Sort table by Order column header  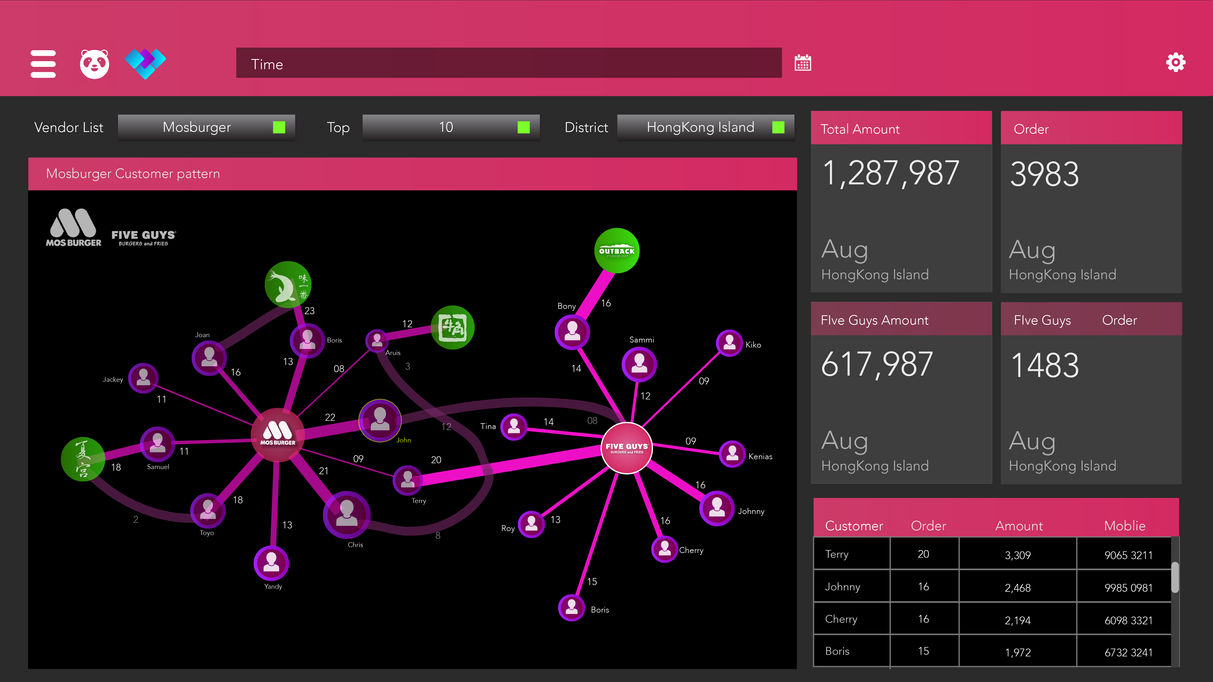(928, 525)
